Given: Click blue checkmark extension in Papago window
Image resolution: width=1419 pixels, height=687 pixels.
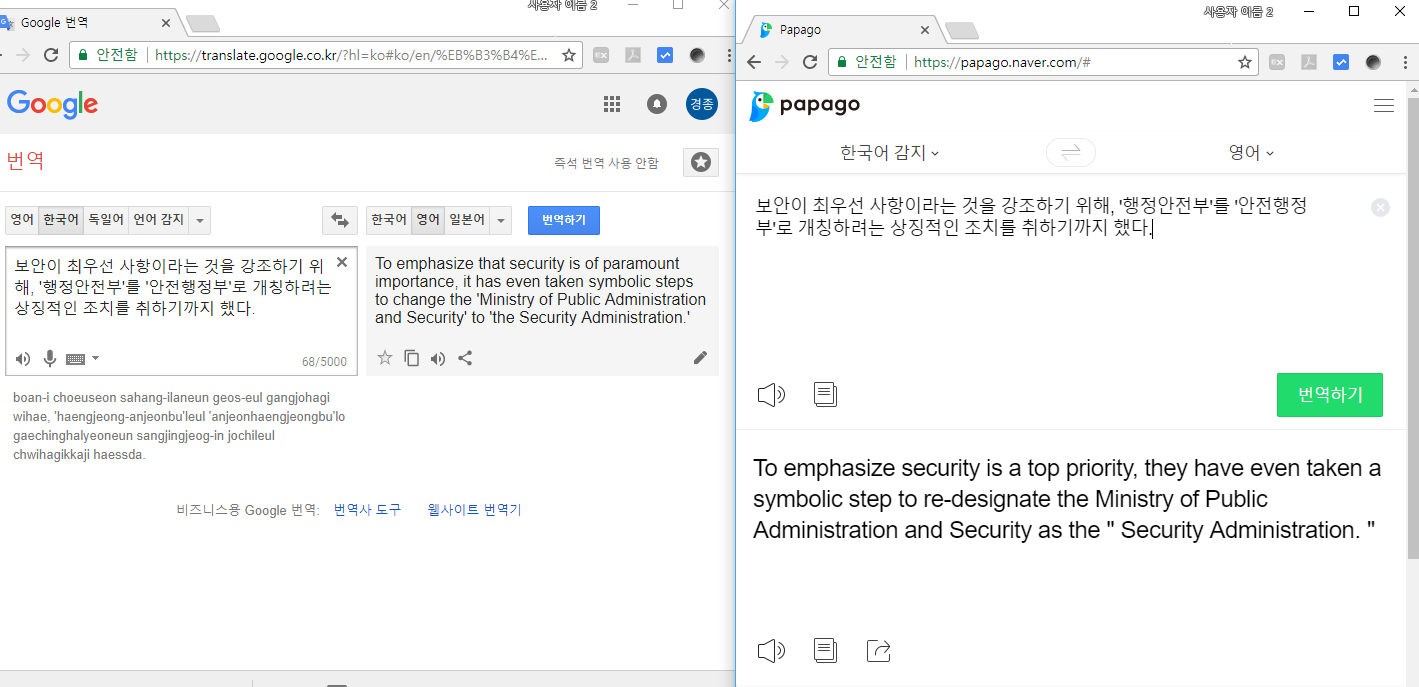Looking at the screenshot, I should coord(1341,62).
